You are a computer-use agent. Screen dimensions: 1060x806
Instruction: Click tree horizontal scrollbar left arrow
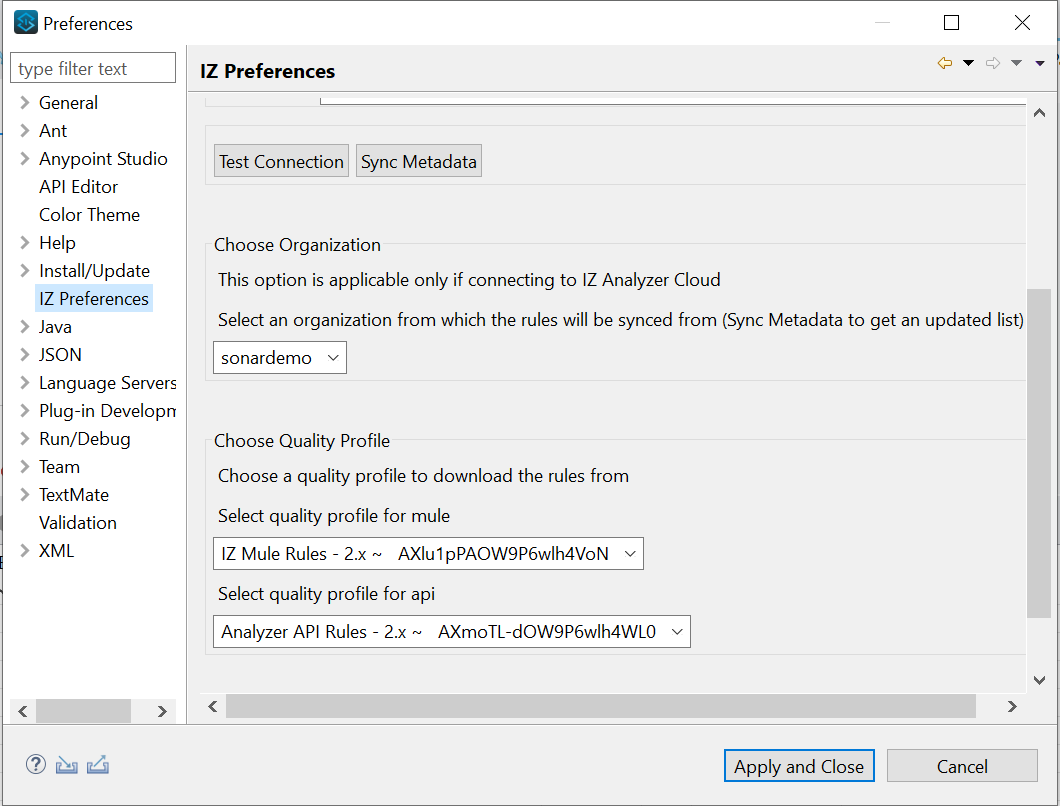23,711
